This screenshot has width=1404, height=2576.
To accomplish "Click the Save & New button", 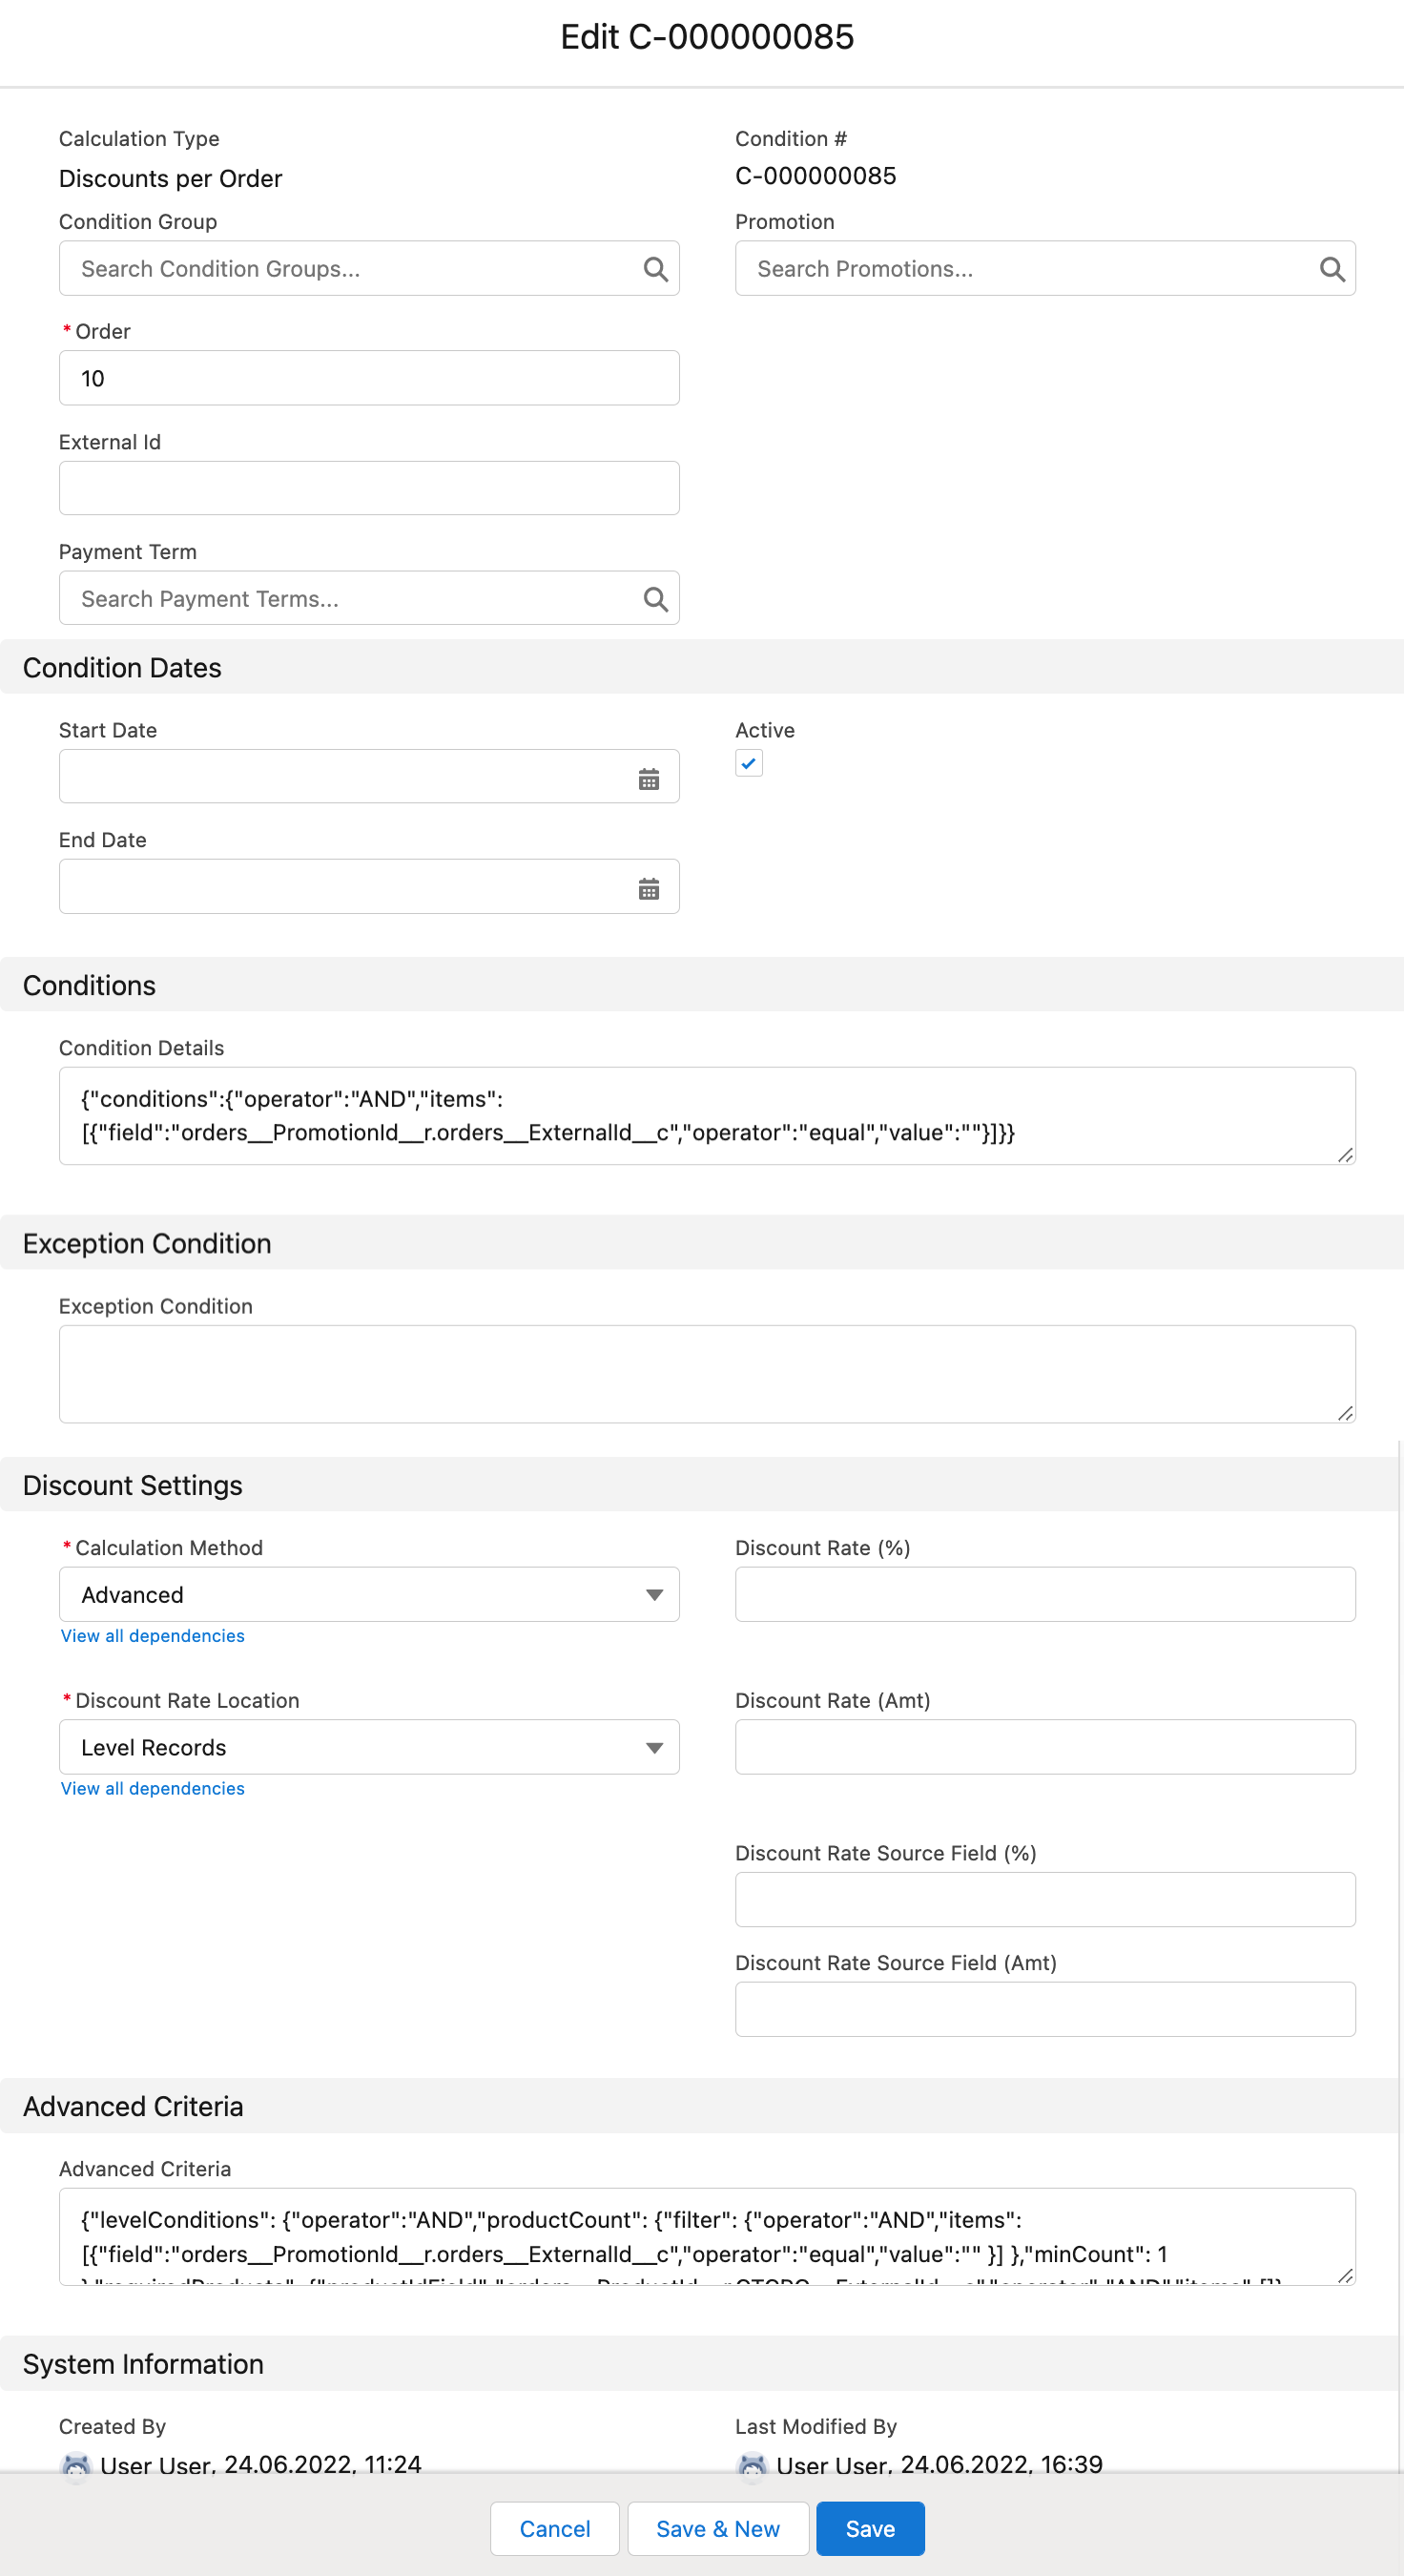I will (x=717, y=2528).
